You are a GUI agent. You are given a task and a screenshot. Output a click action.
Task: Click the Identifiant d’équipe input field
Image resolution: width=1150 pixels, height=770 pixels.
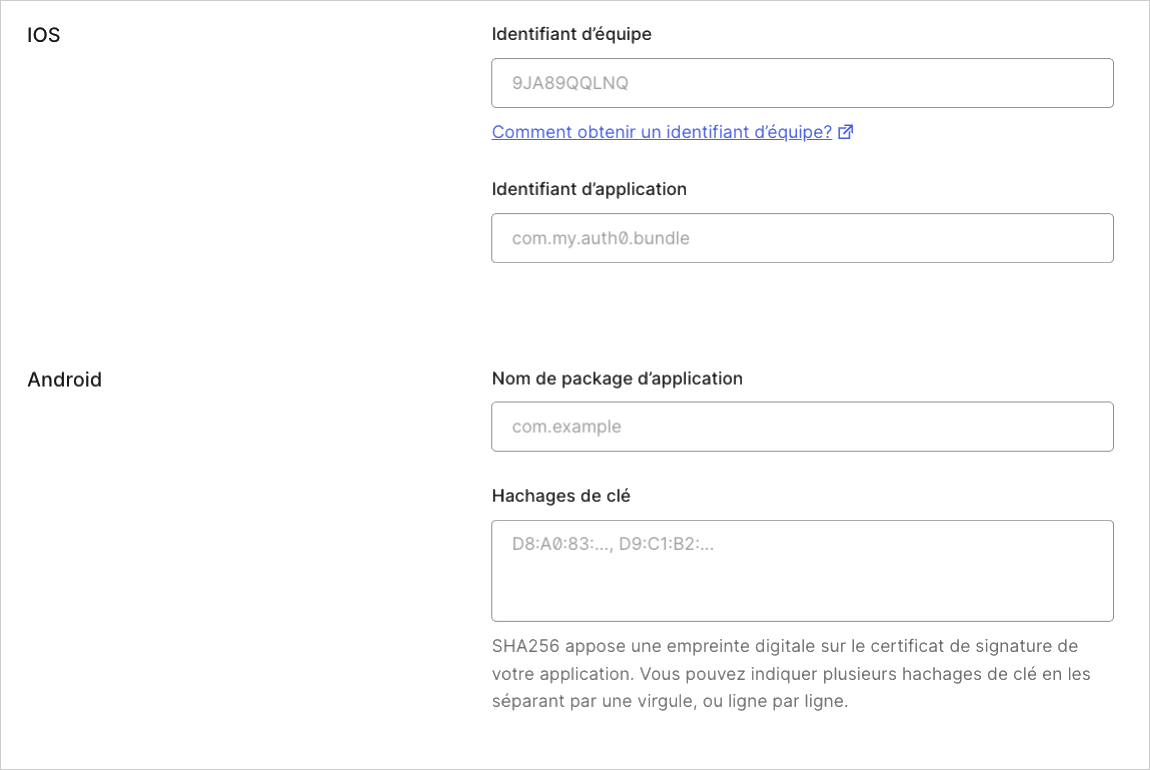pyautogui.click(x=802, y=83)
